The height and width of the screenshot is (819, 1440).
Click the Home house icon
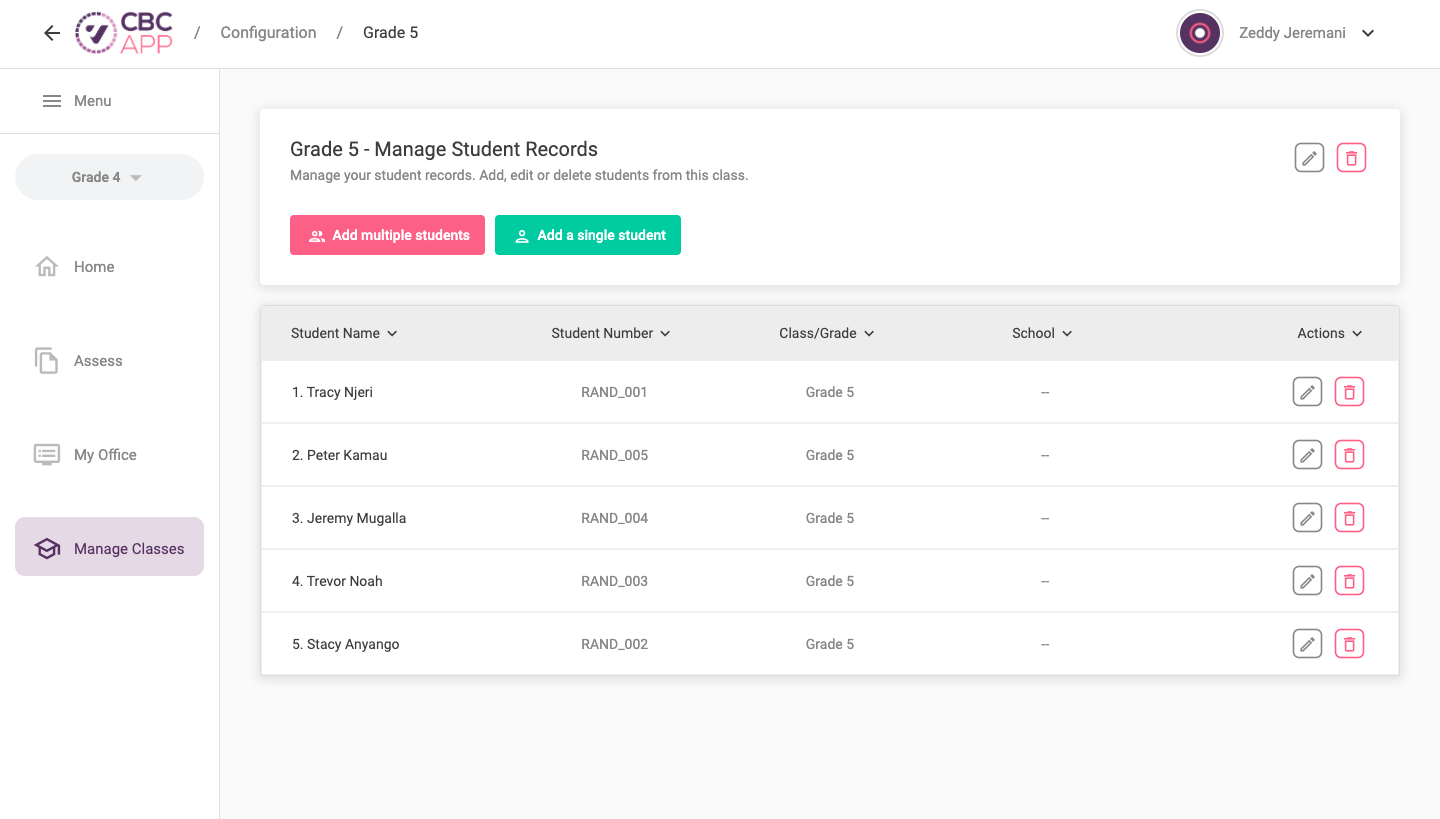(47, 267)
